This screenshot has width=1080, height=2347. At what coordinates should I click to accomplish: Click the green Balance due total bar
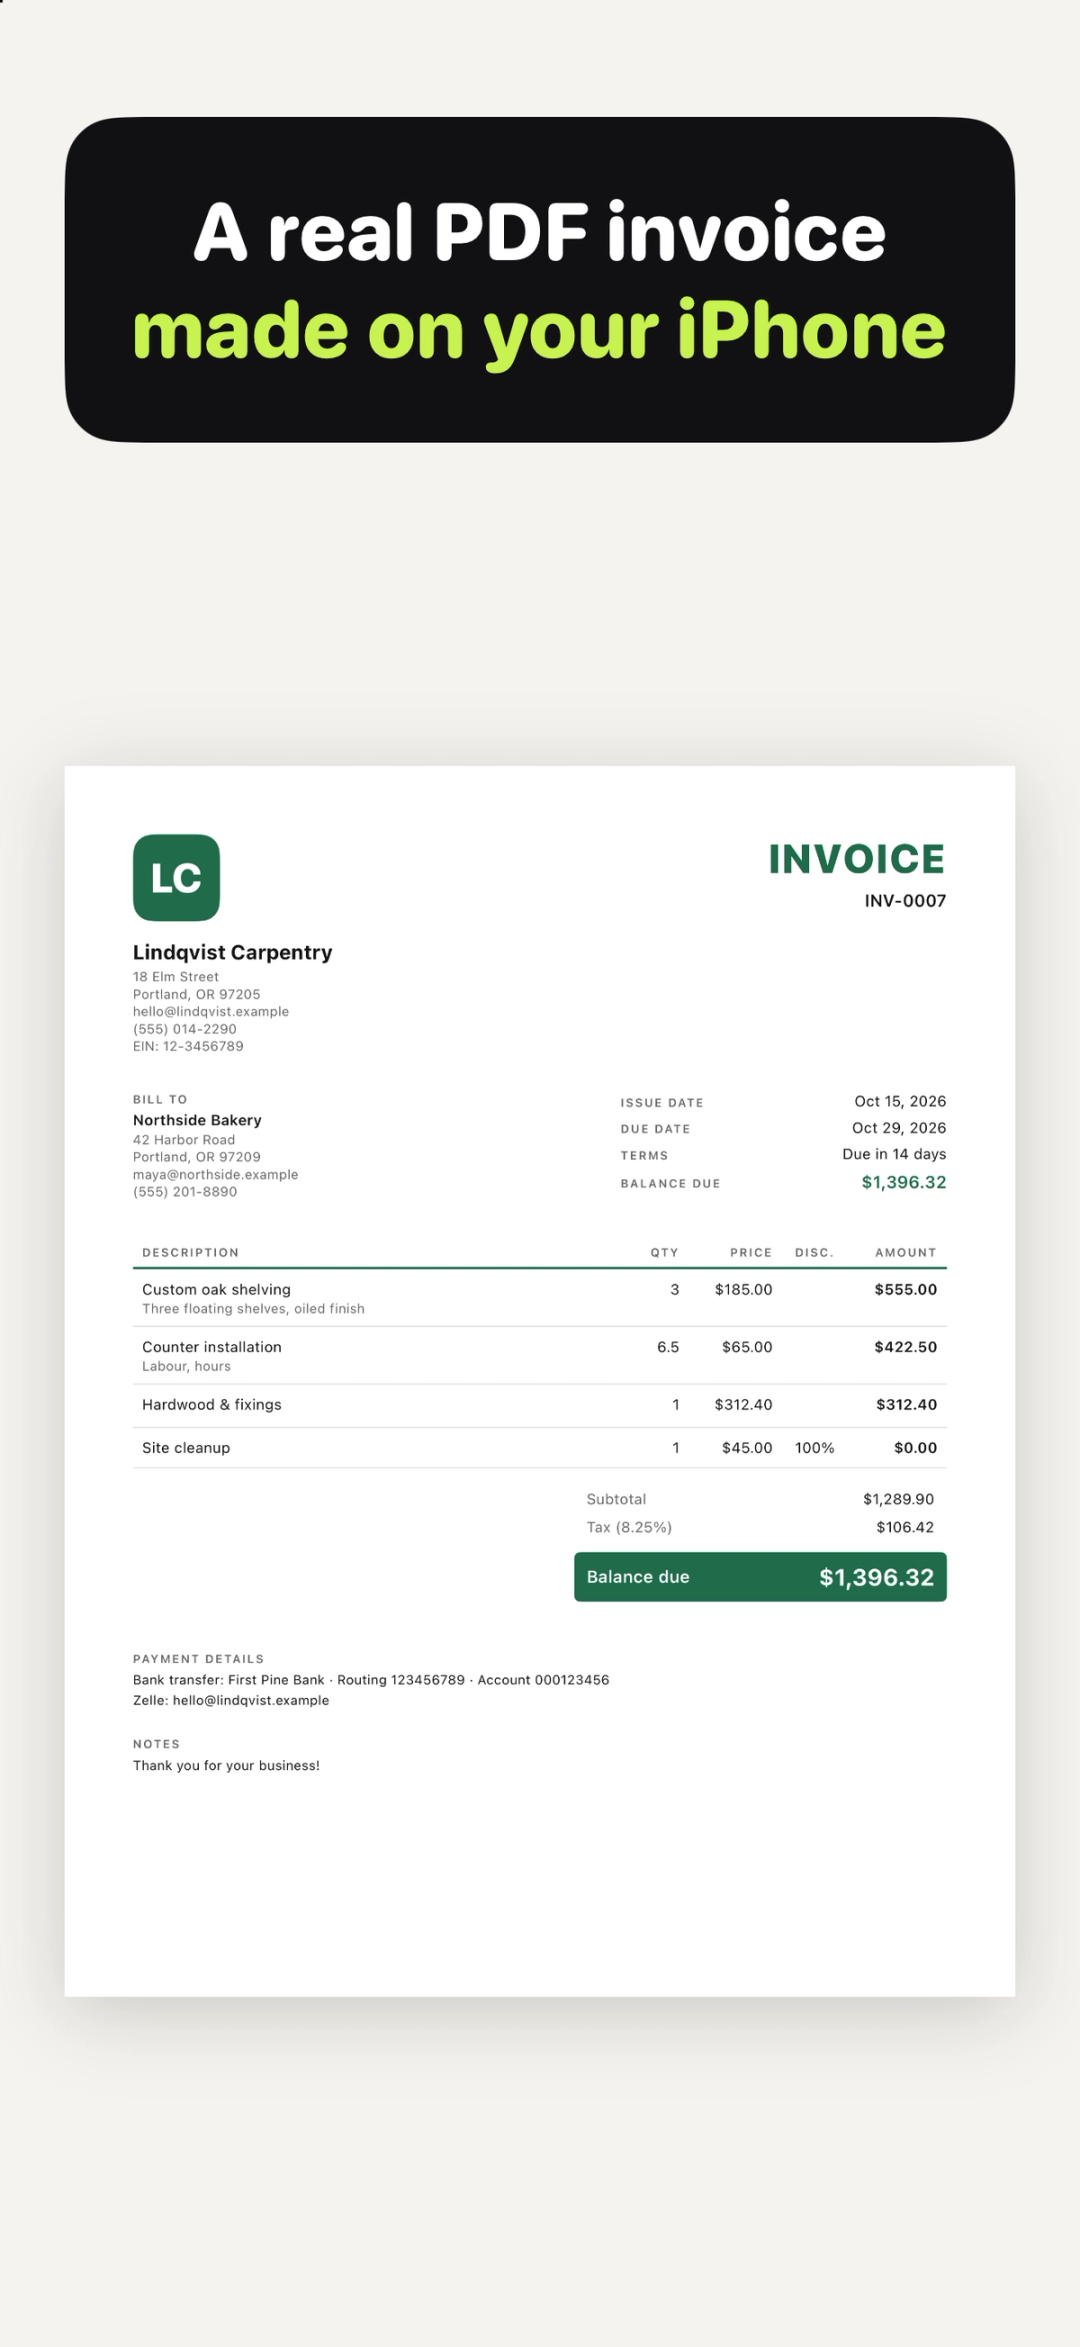(760, 1577)
